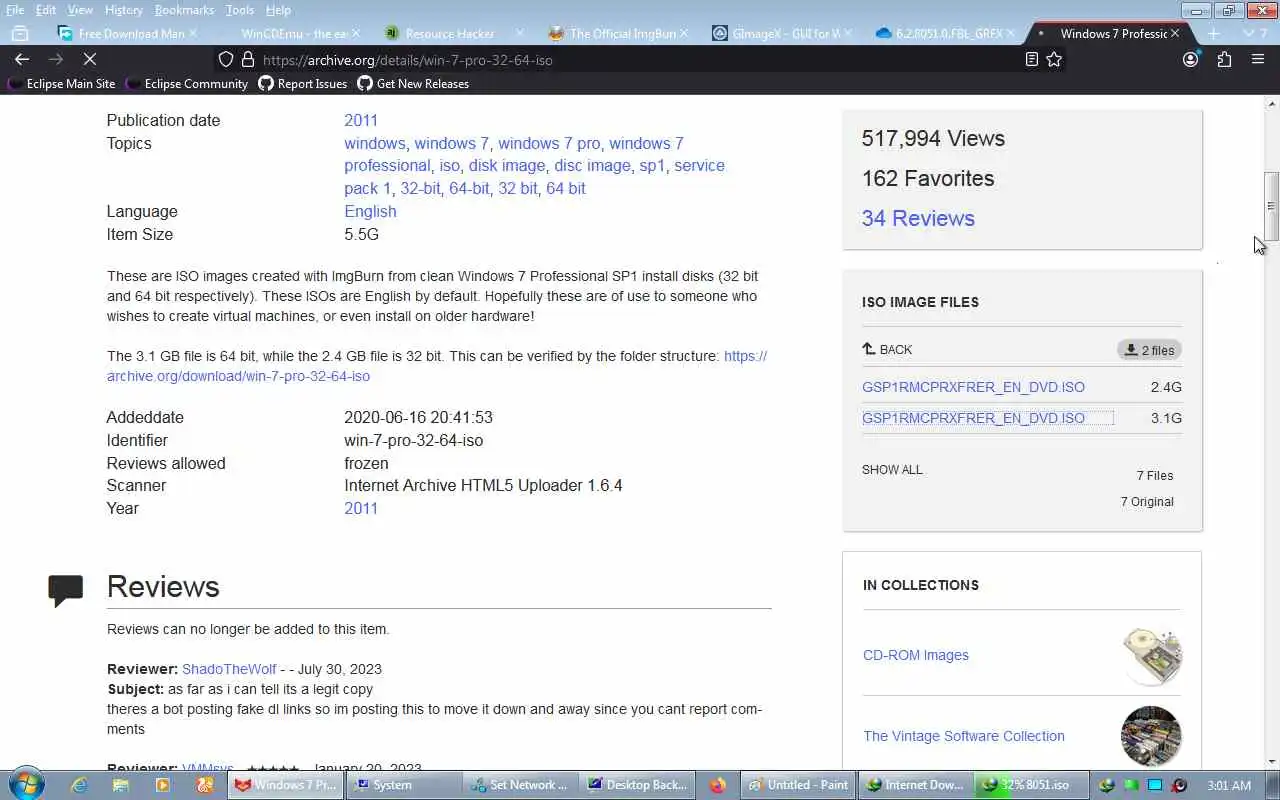Open the 34 Reviews link
The image size is (1280, 800).
click(918, 218)
